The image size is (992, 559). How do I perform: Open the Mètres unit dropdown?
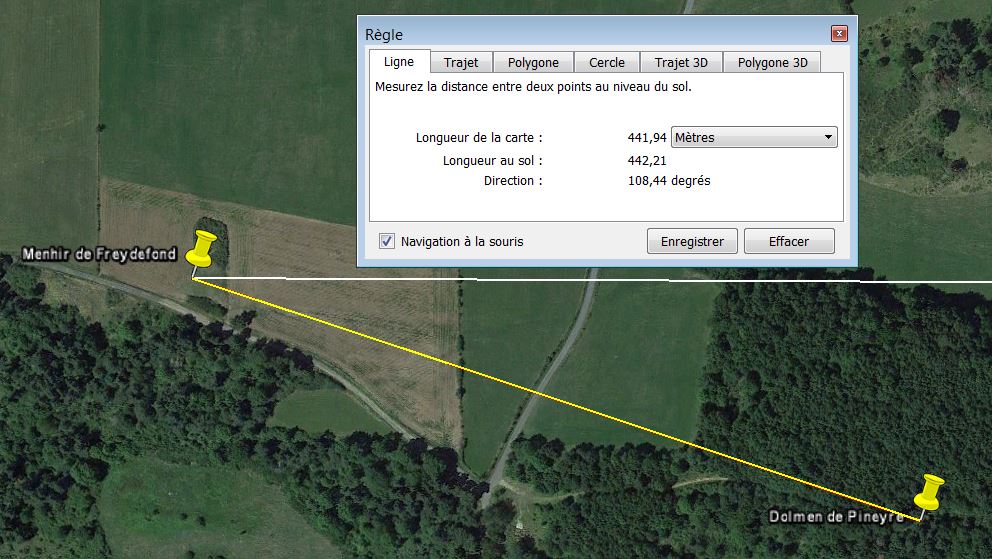(755, 137)
